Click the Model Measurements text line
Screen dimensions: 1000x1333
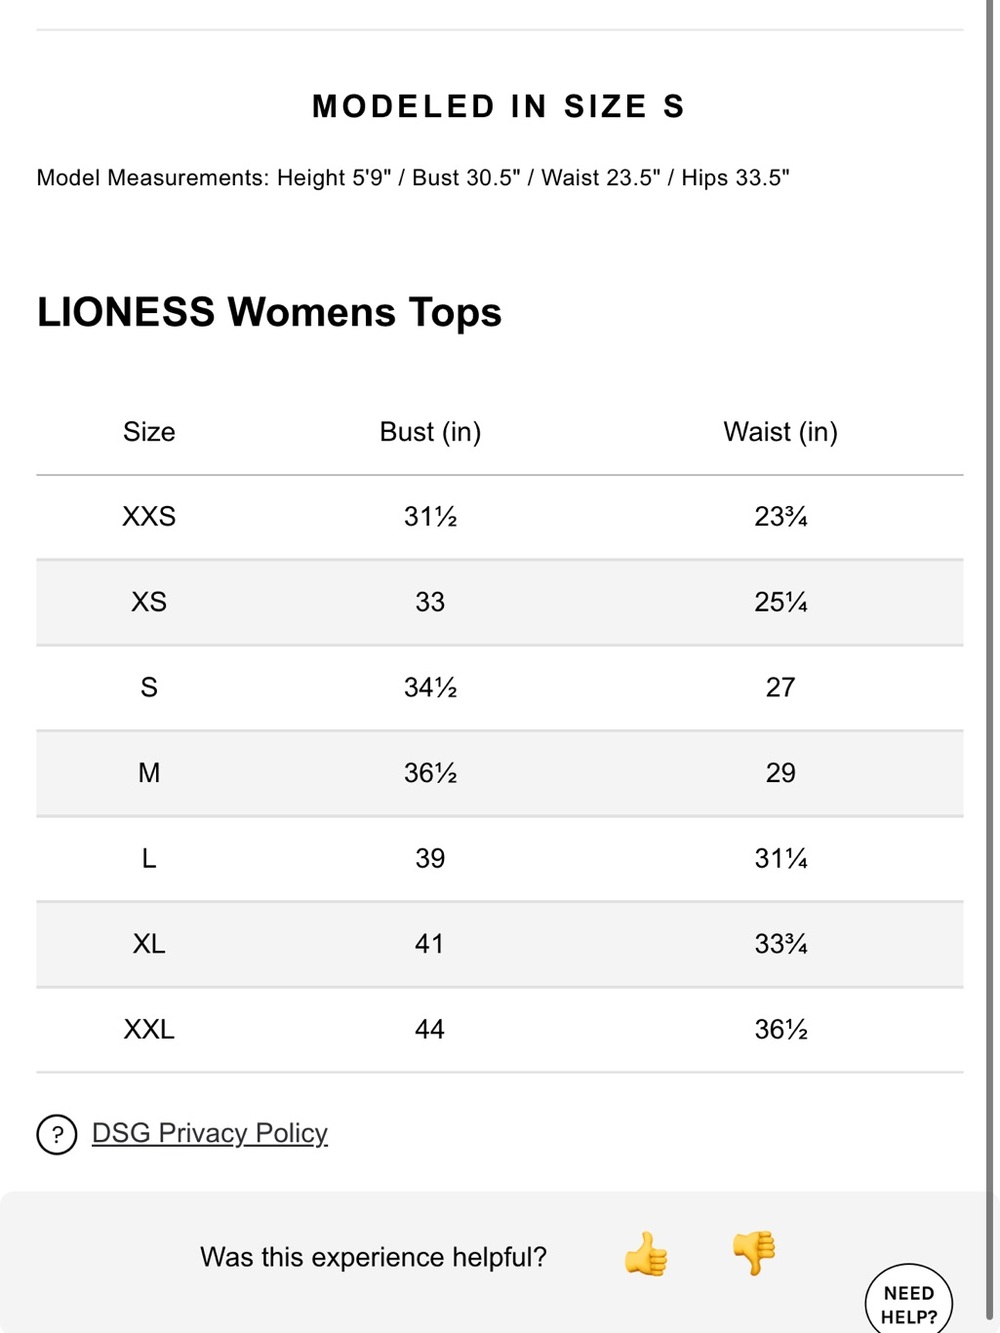tap(413, 178)
